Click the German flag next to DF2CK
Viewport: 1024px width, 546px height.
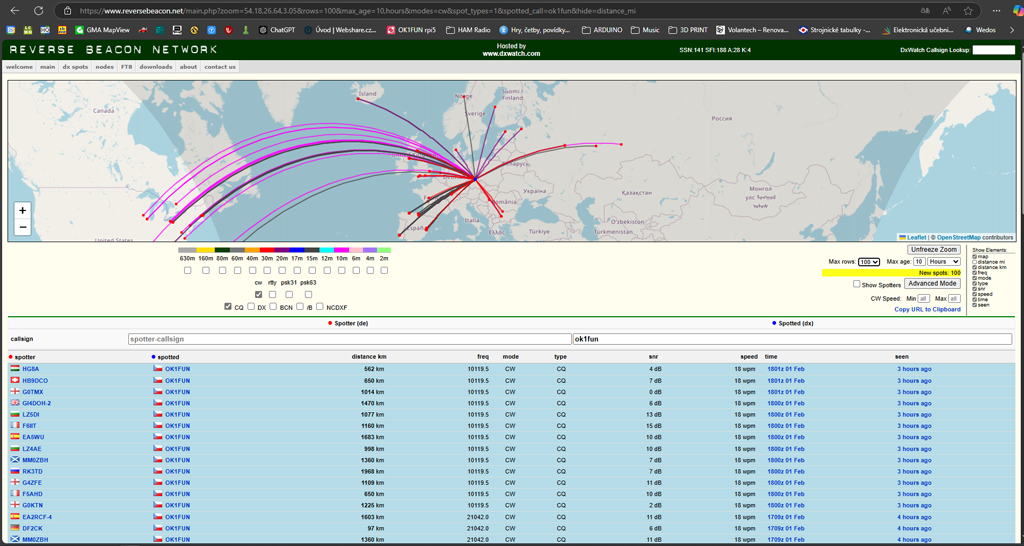[14, 528]
